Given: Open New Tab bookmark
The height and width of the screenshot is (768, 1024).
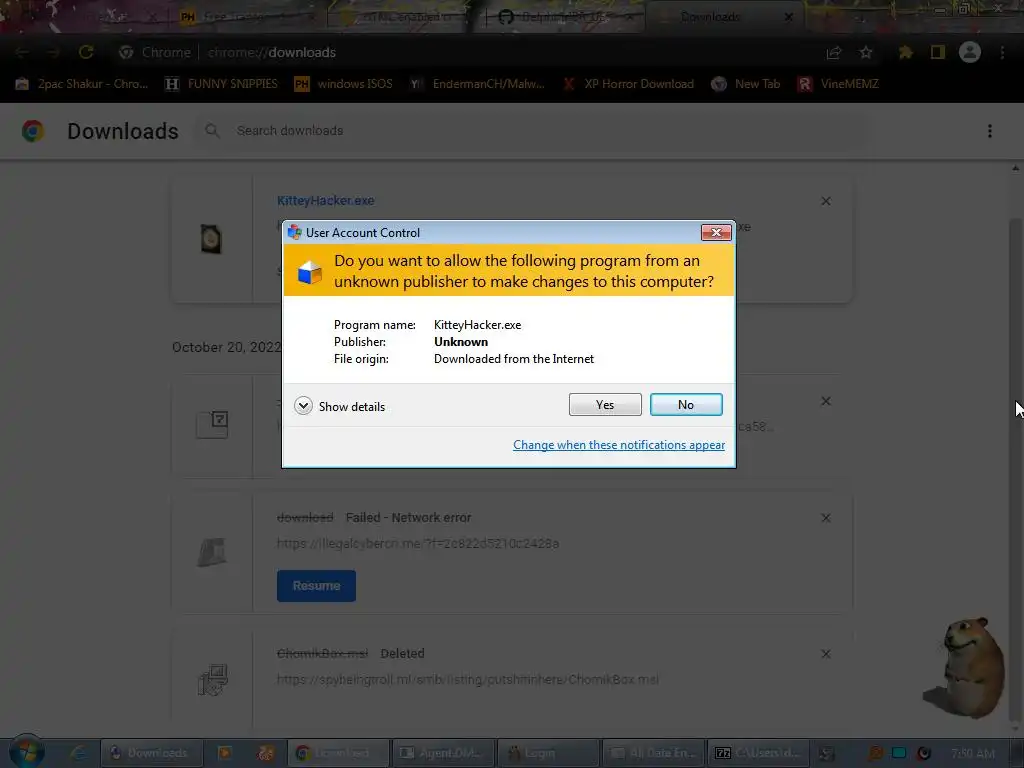Looking at the screenshot, I should pyautogui.click(x=746, y=84).
